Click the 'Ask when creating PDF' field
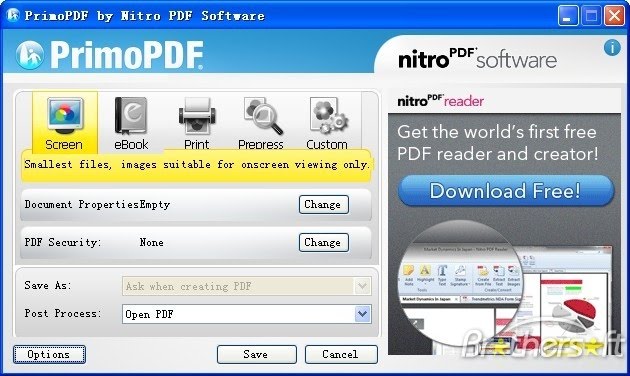The width and height of the screenshot is (630, 376). pos(246,286)
